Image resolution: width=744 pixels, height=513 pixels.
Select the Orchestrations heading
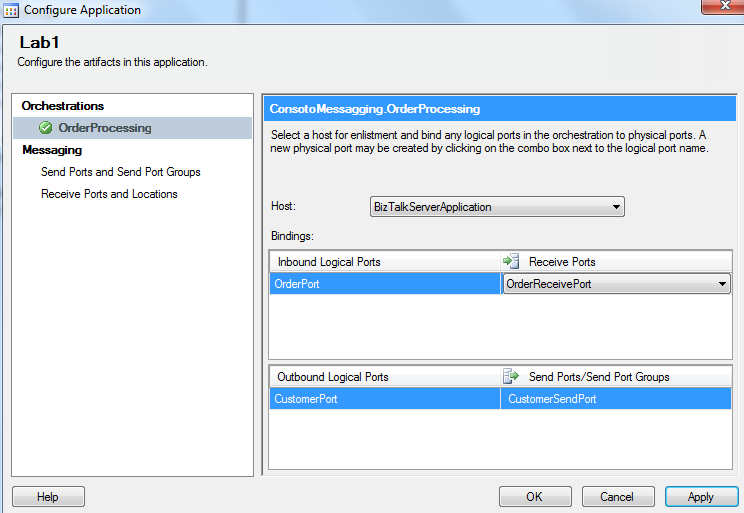point(63,106)
